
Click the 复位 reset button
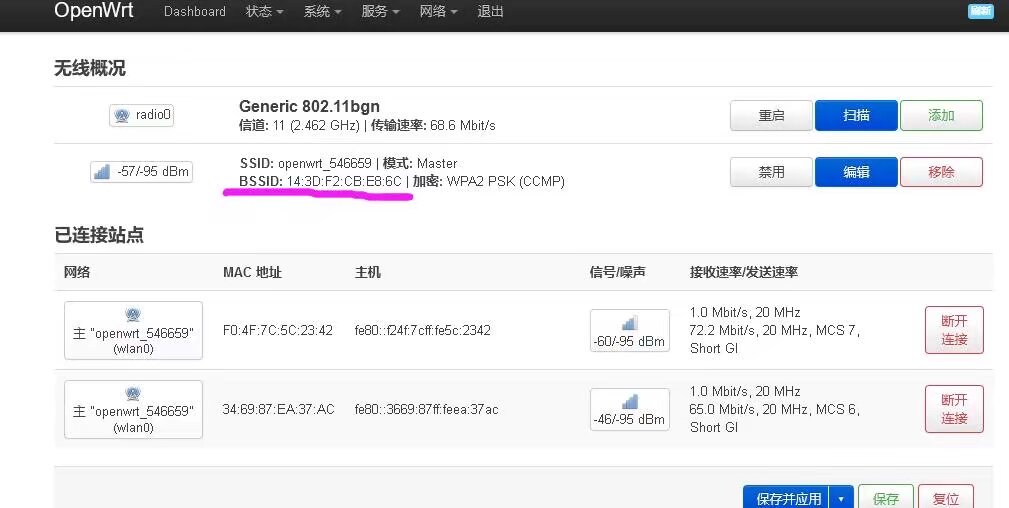point(945,498)
